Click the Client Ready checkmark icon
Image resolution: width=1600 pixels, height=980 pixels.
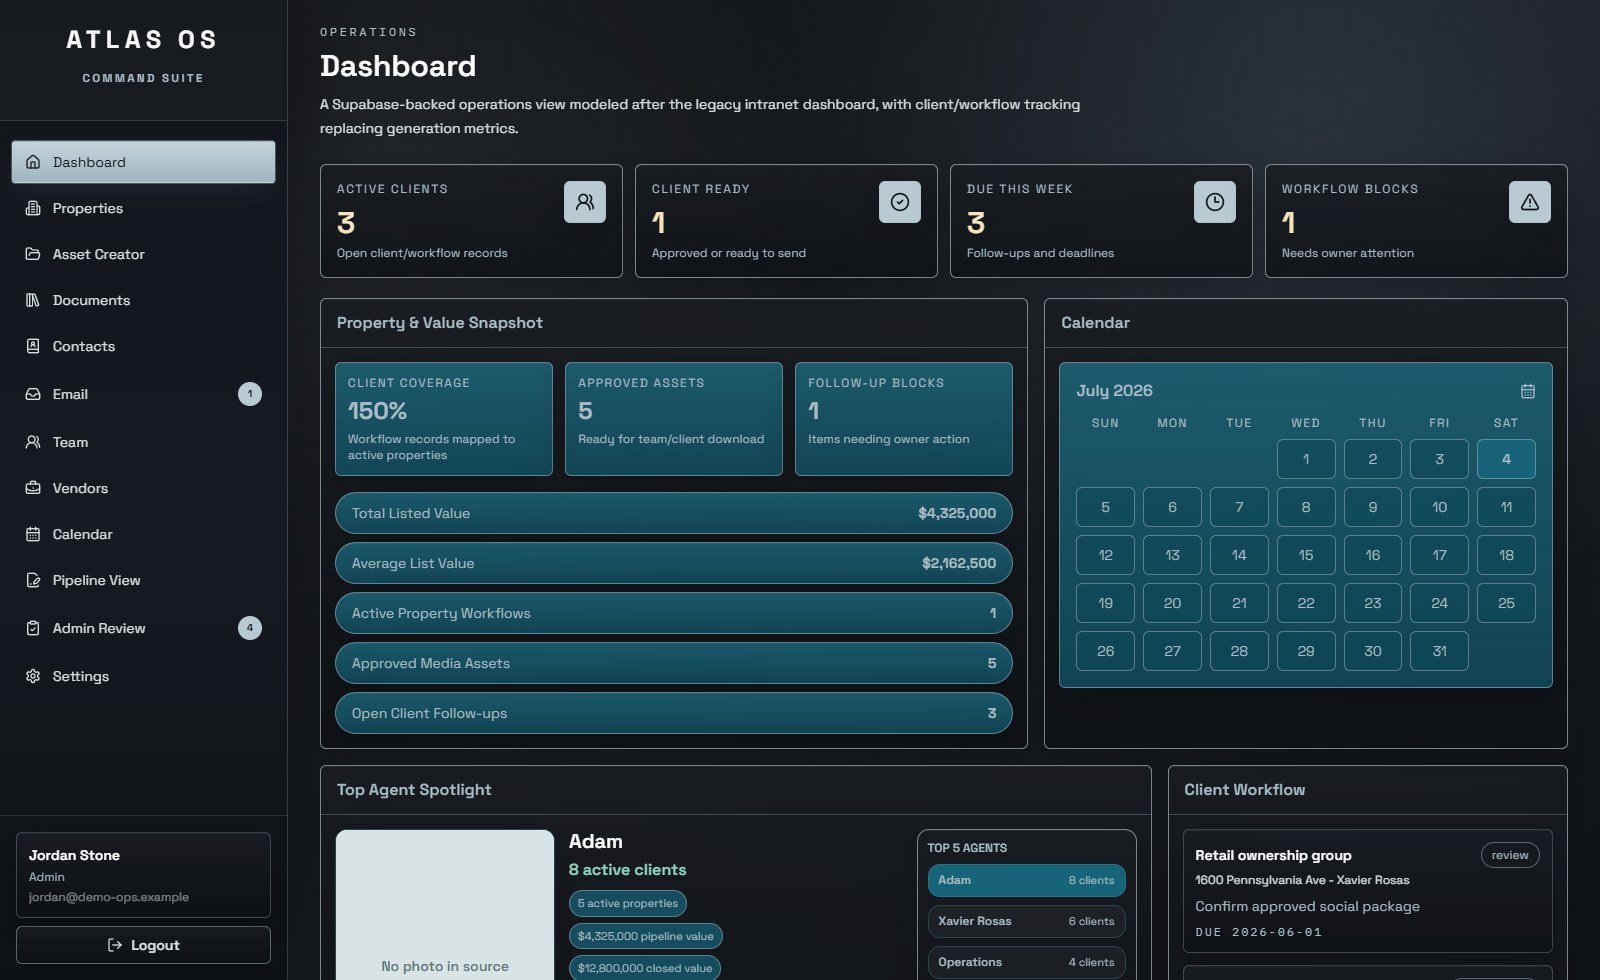(900, 202)
